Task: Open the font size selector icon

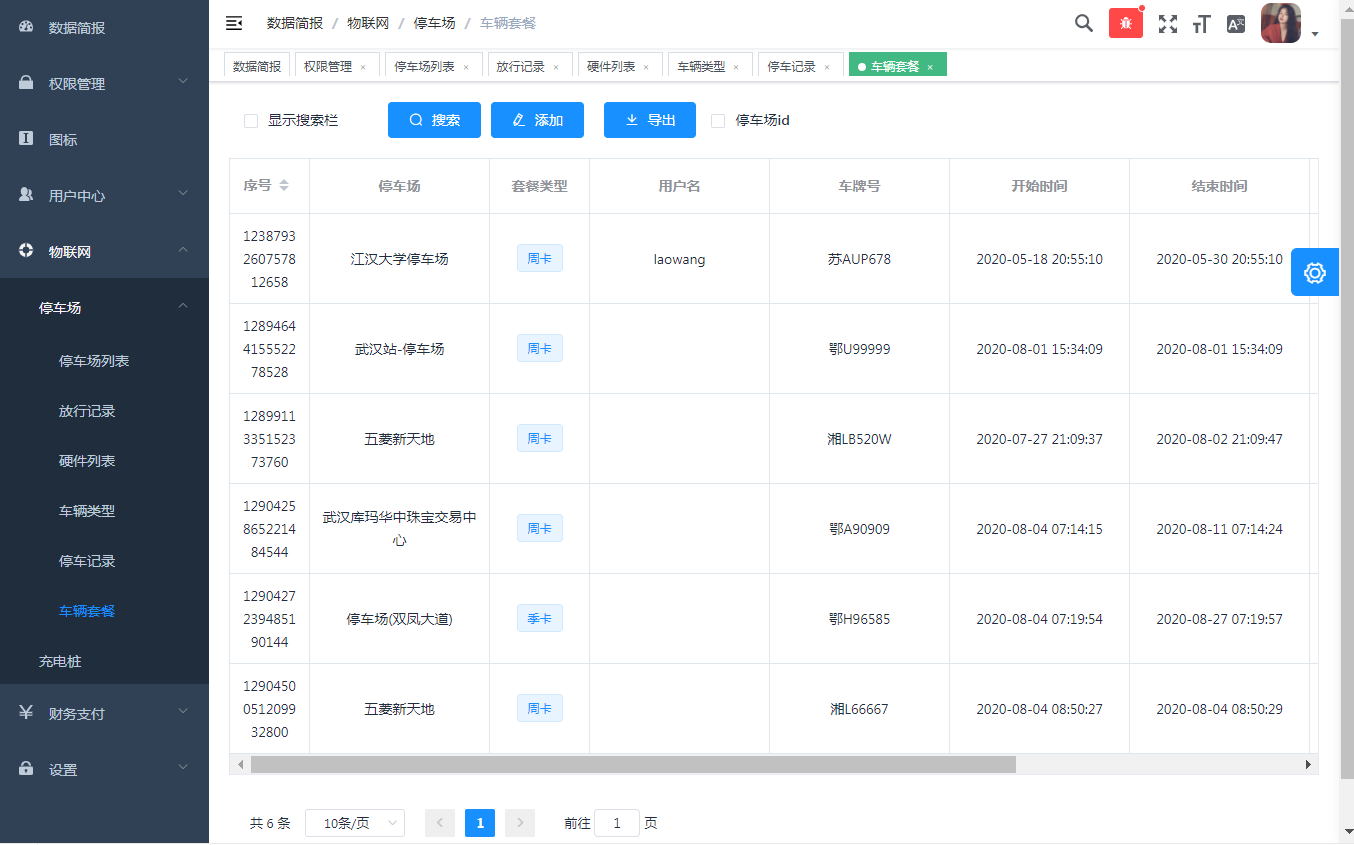Action: tap(1201, 24)
